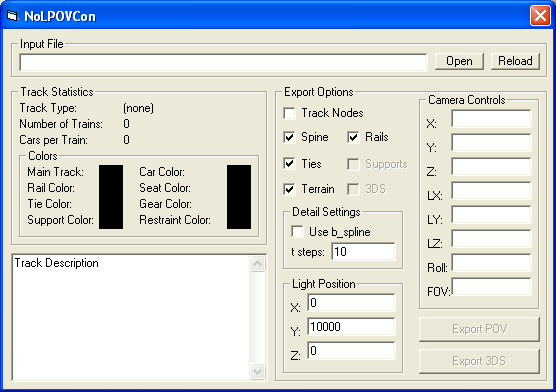Click Light Position X field
The width and height of the screenshot is (556, 392).
point(351,303)
